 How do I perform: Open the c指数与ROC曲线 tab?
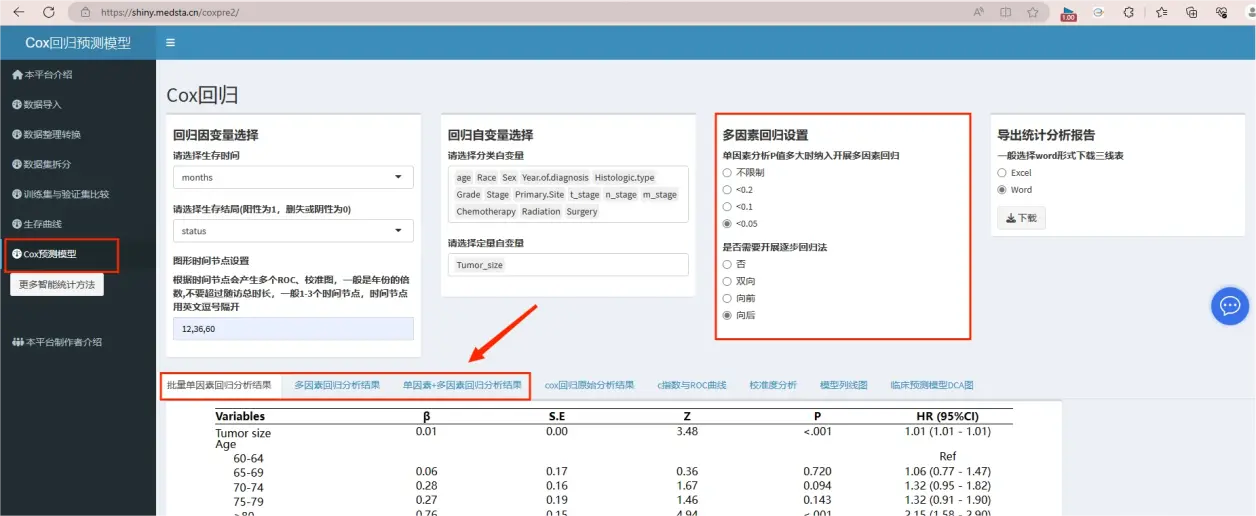pos(691,385)
